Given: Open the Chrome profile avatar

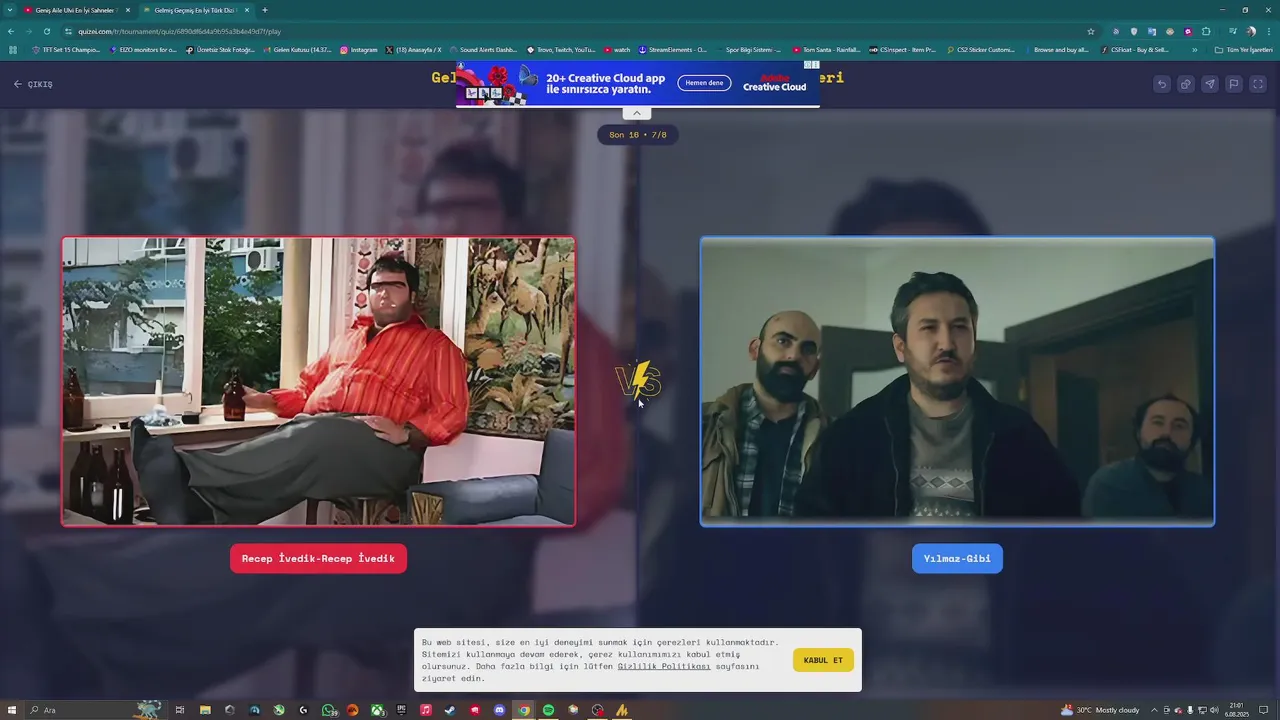Looking at the screenshot, I should point(1251,31).
